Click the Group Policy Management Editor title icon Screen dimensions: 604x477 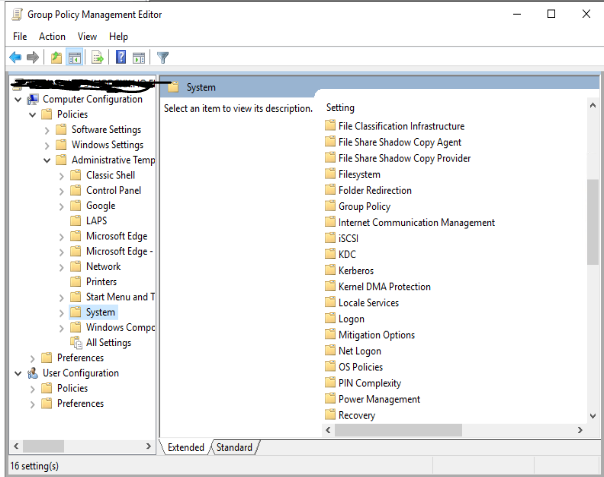tap(17, 14)
